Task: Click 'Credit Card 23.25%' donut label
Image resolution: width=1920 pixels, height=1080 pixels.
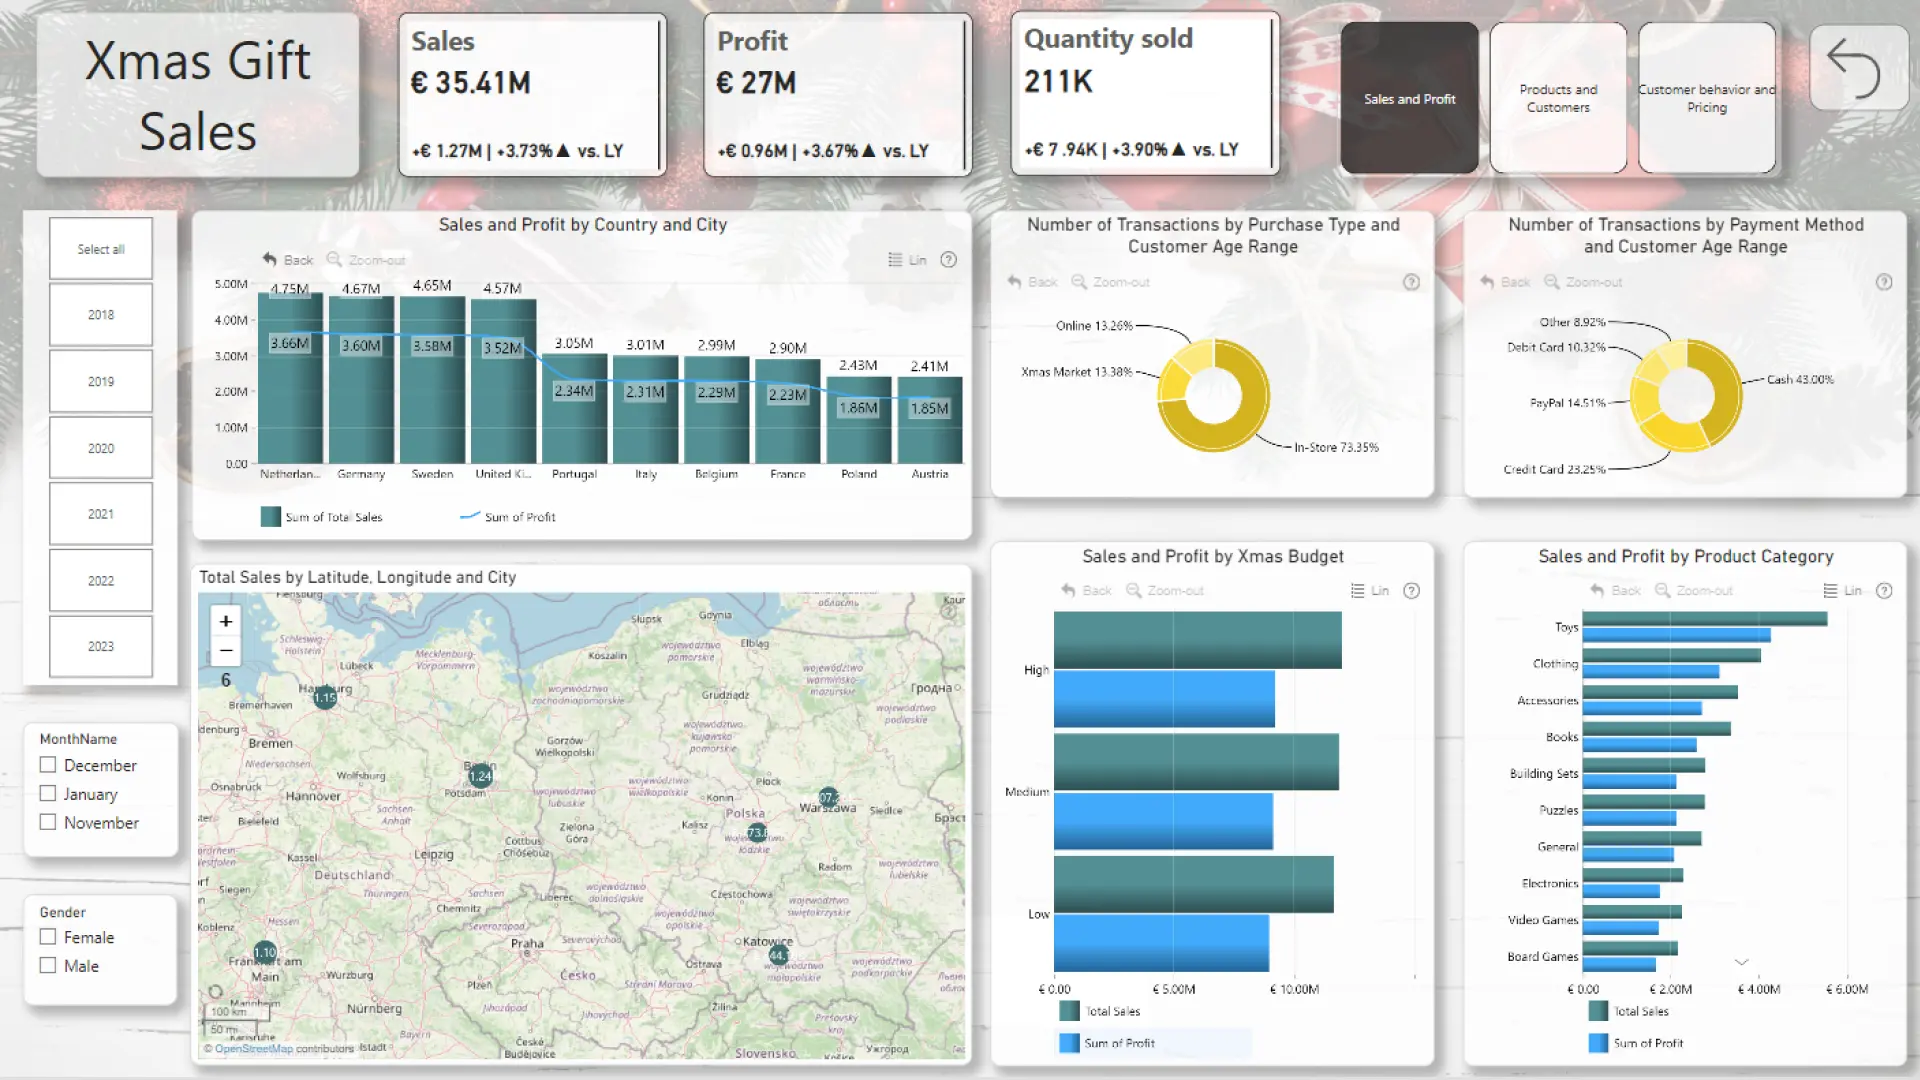Action: 1554,469
